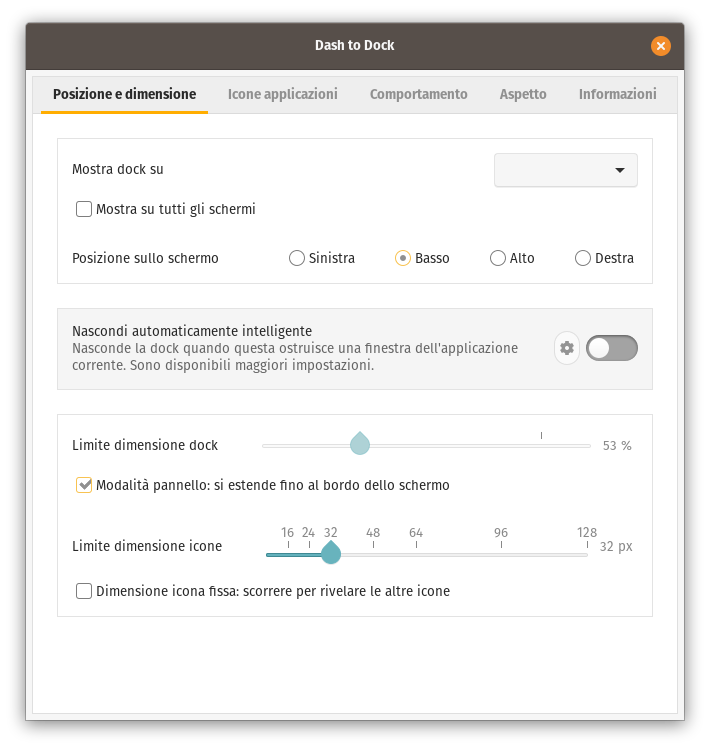Screen dimensions: 710x749
Task: Click the icon size limit slider handle
Action: [330, 553]
